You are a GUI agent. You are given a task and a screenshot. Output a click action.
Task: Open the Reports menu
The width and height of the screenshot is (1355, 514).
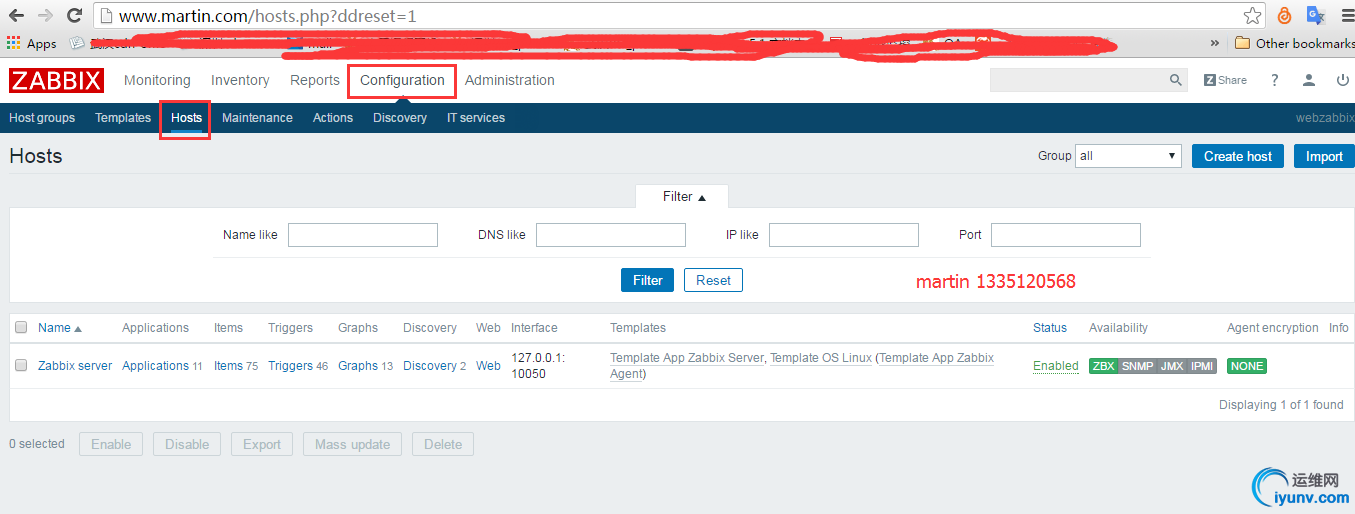(315, 80)
